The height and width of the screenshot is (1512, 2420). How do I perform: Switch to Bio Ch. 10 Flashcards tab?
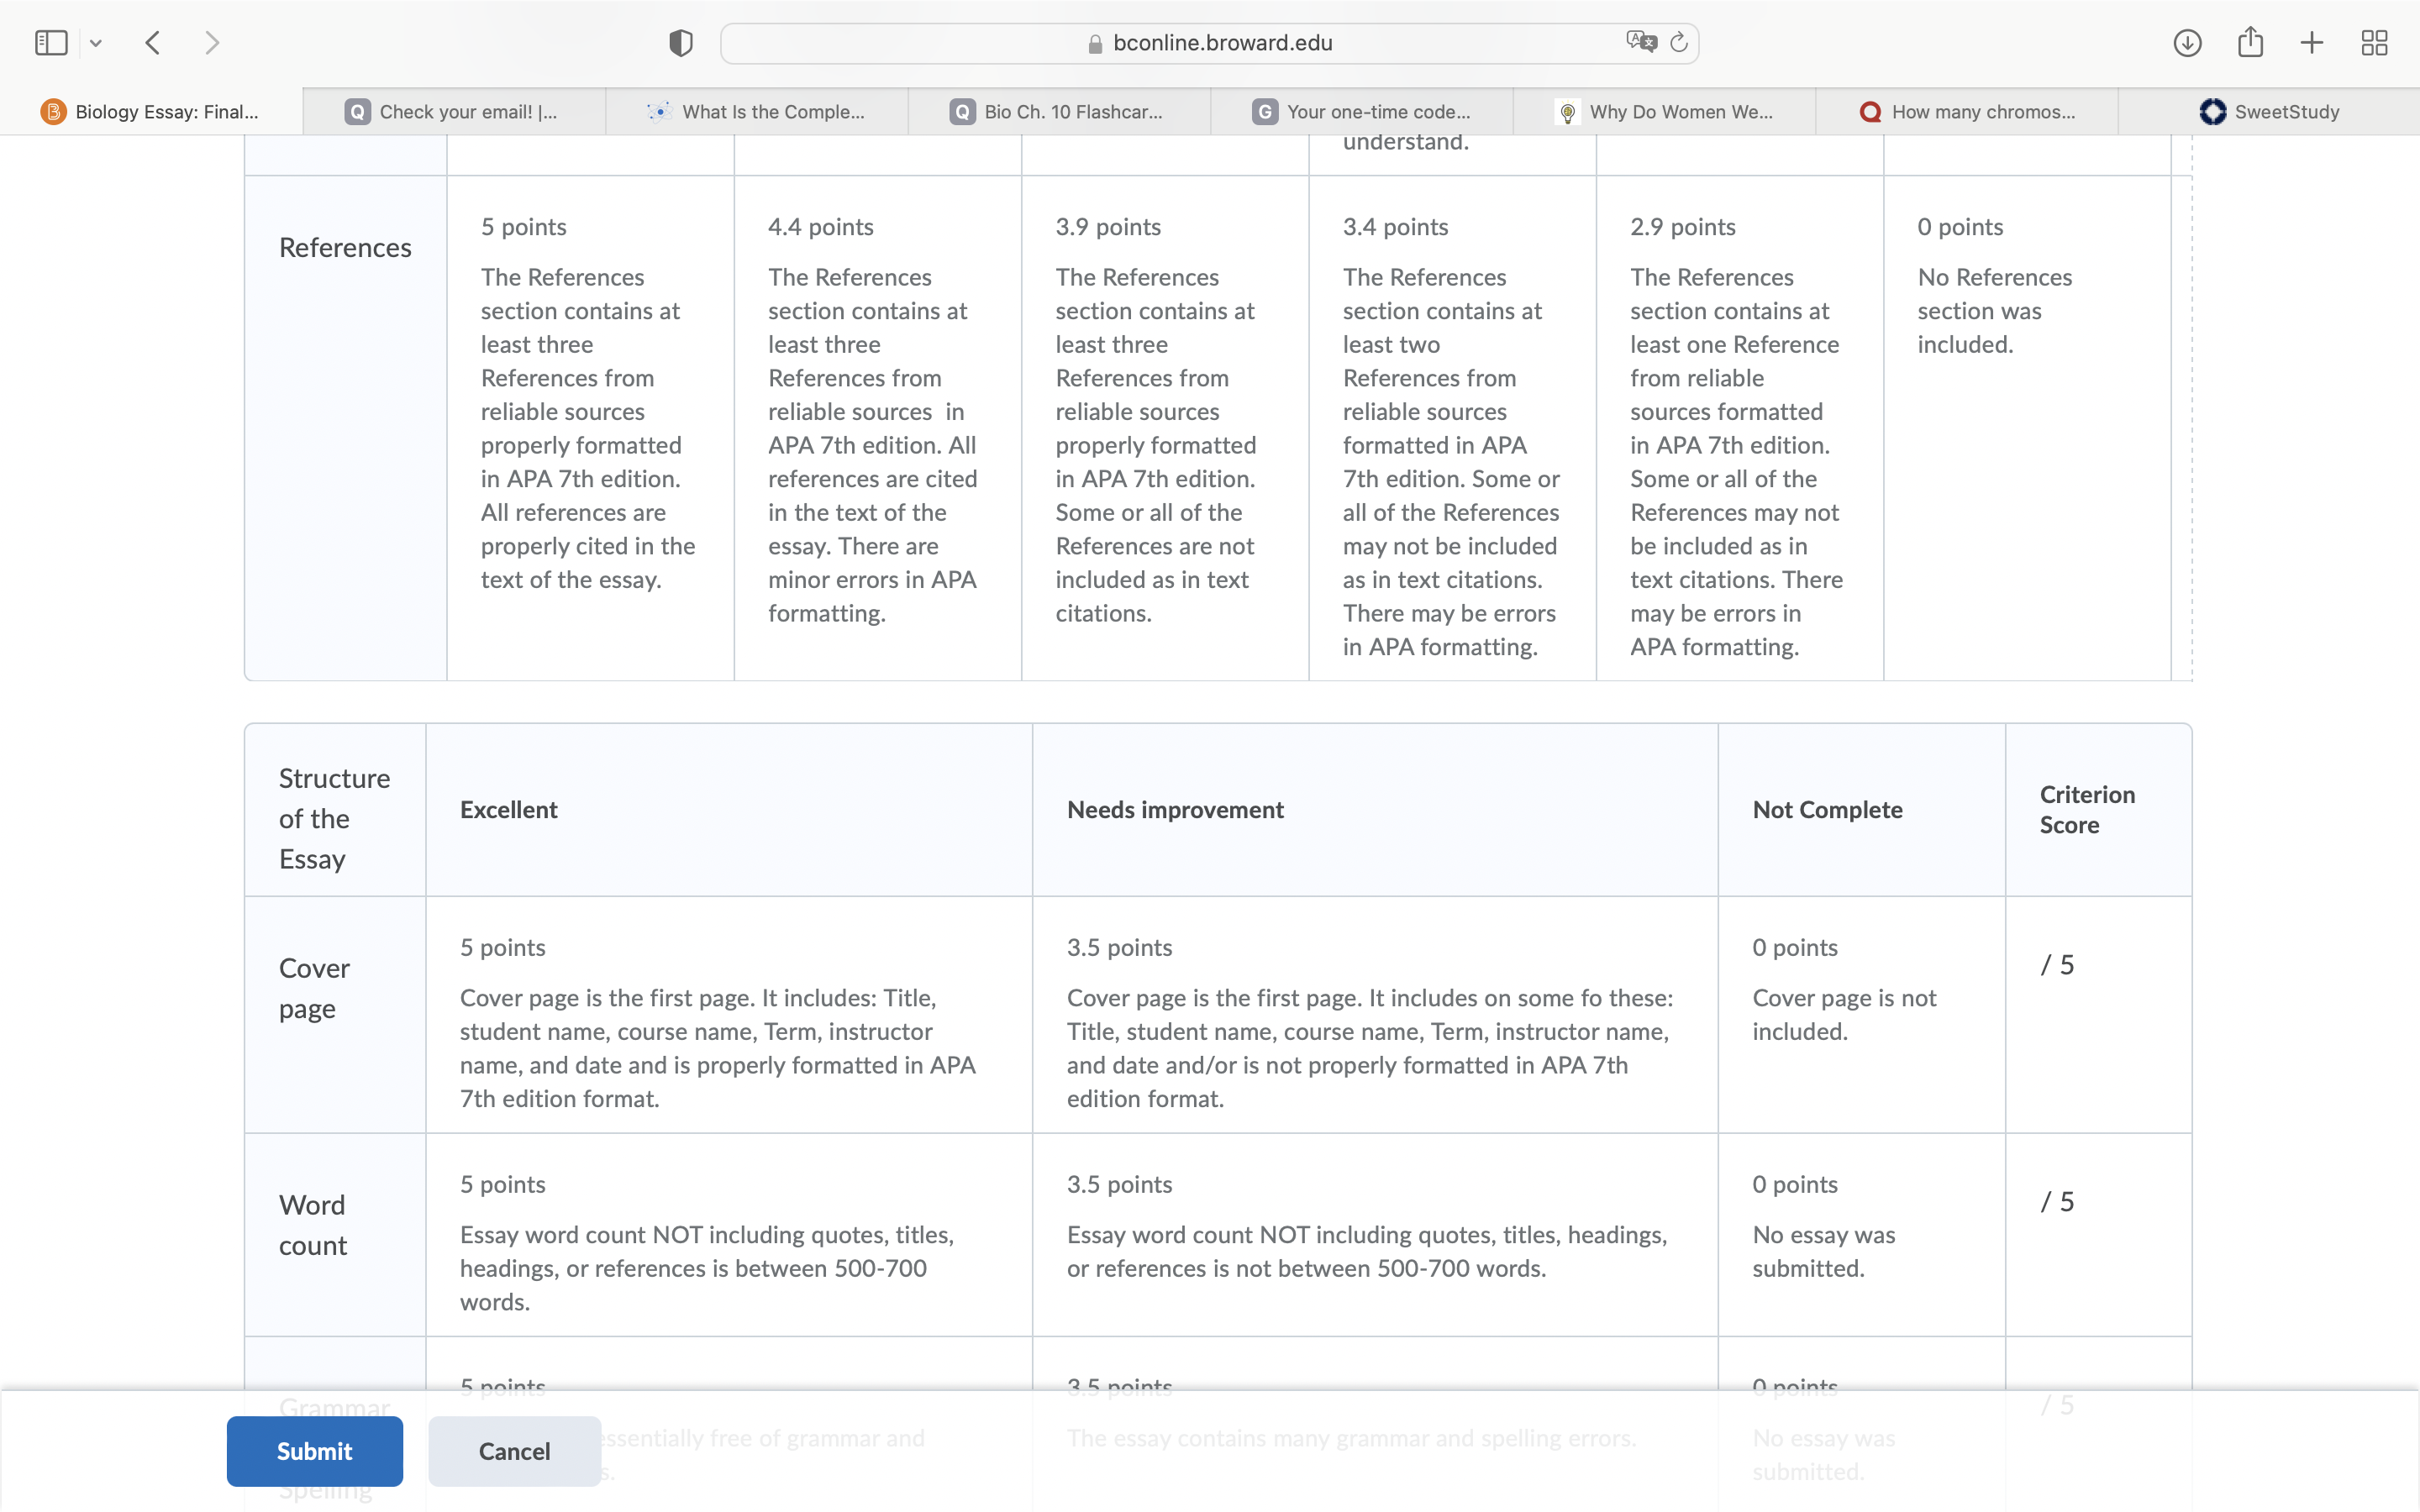1059,112
